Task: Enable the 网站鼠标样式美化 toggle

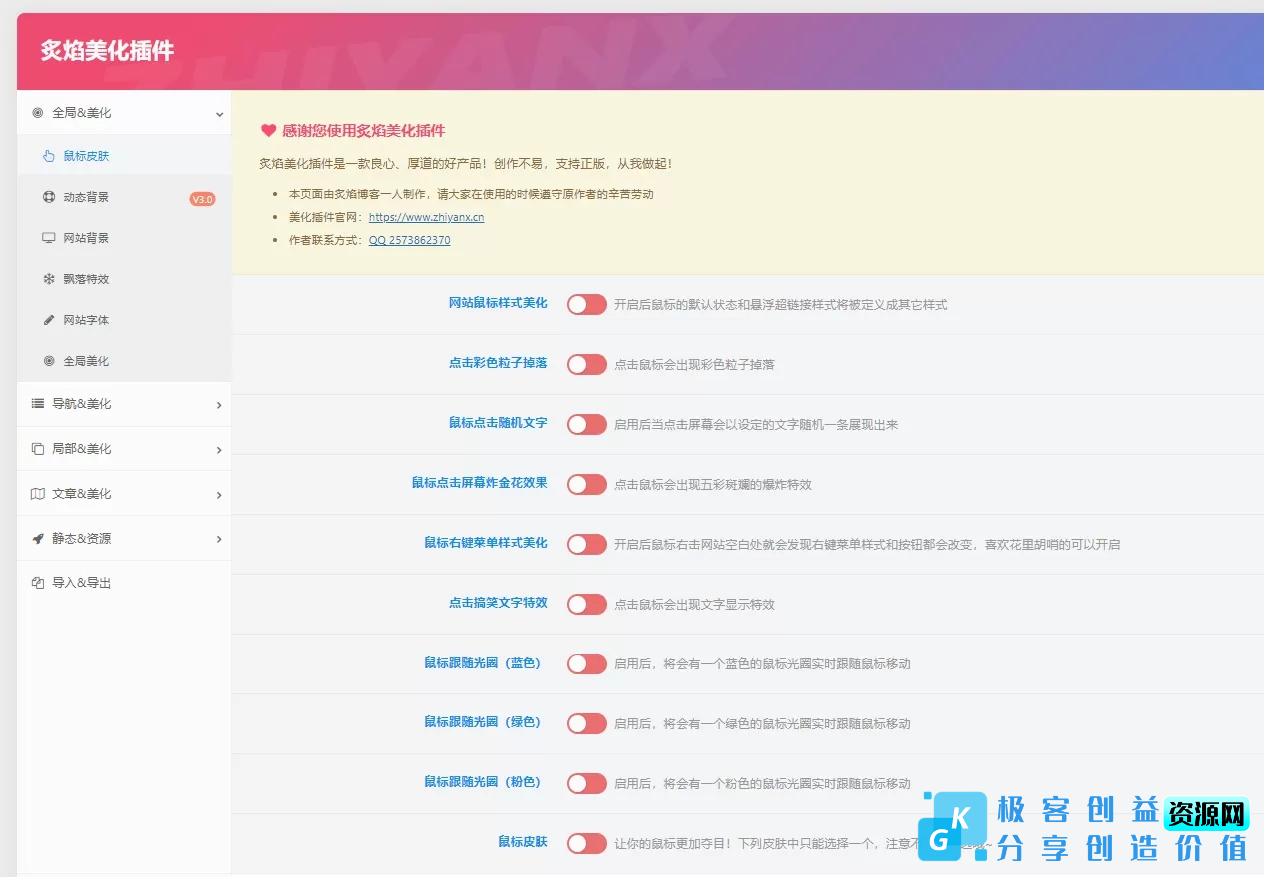Action: pos(586,304)
